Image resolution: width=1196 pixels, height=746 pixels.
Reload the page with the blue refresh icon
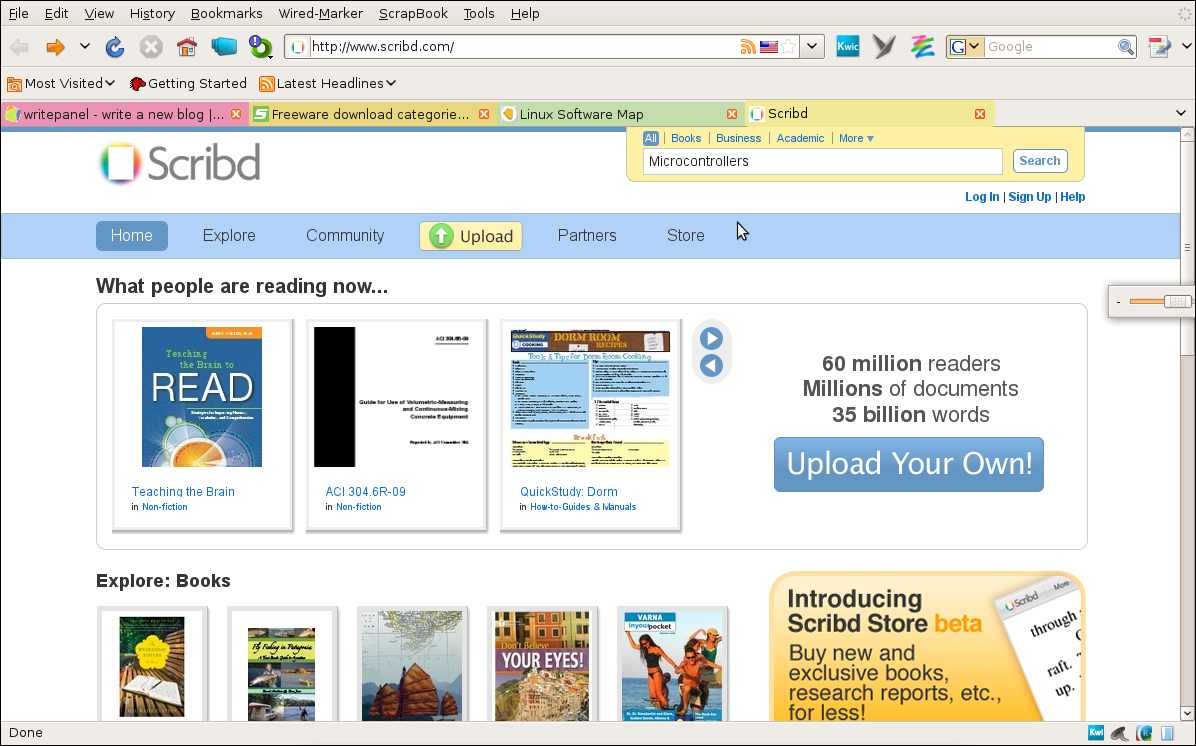point(114,47)
